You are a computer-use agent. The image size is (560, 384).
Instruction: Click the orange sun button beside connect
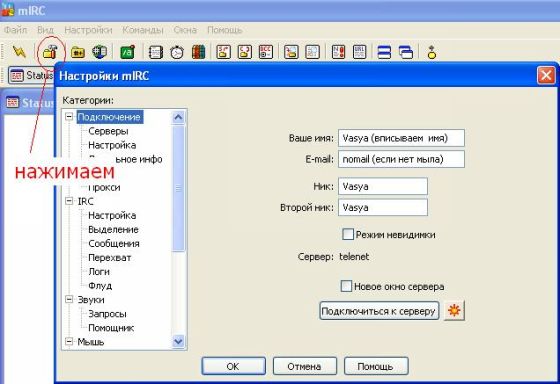[454, 310]
